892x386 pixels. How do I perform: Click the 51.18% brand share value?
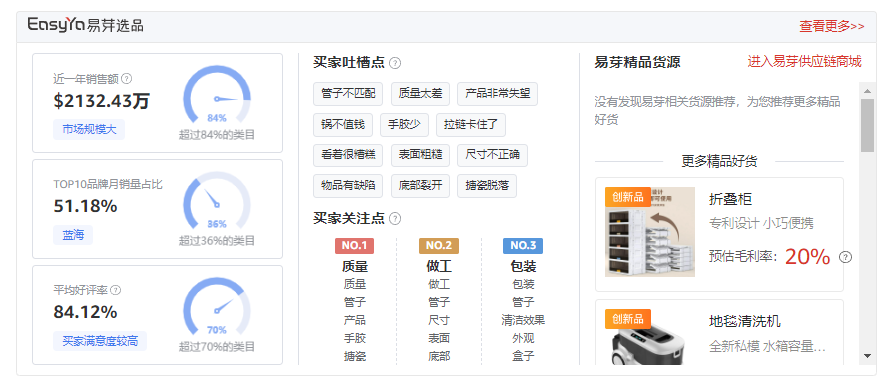[85, 206]
